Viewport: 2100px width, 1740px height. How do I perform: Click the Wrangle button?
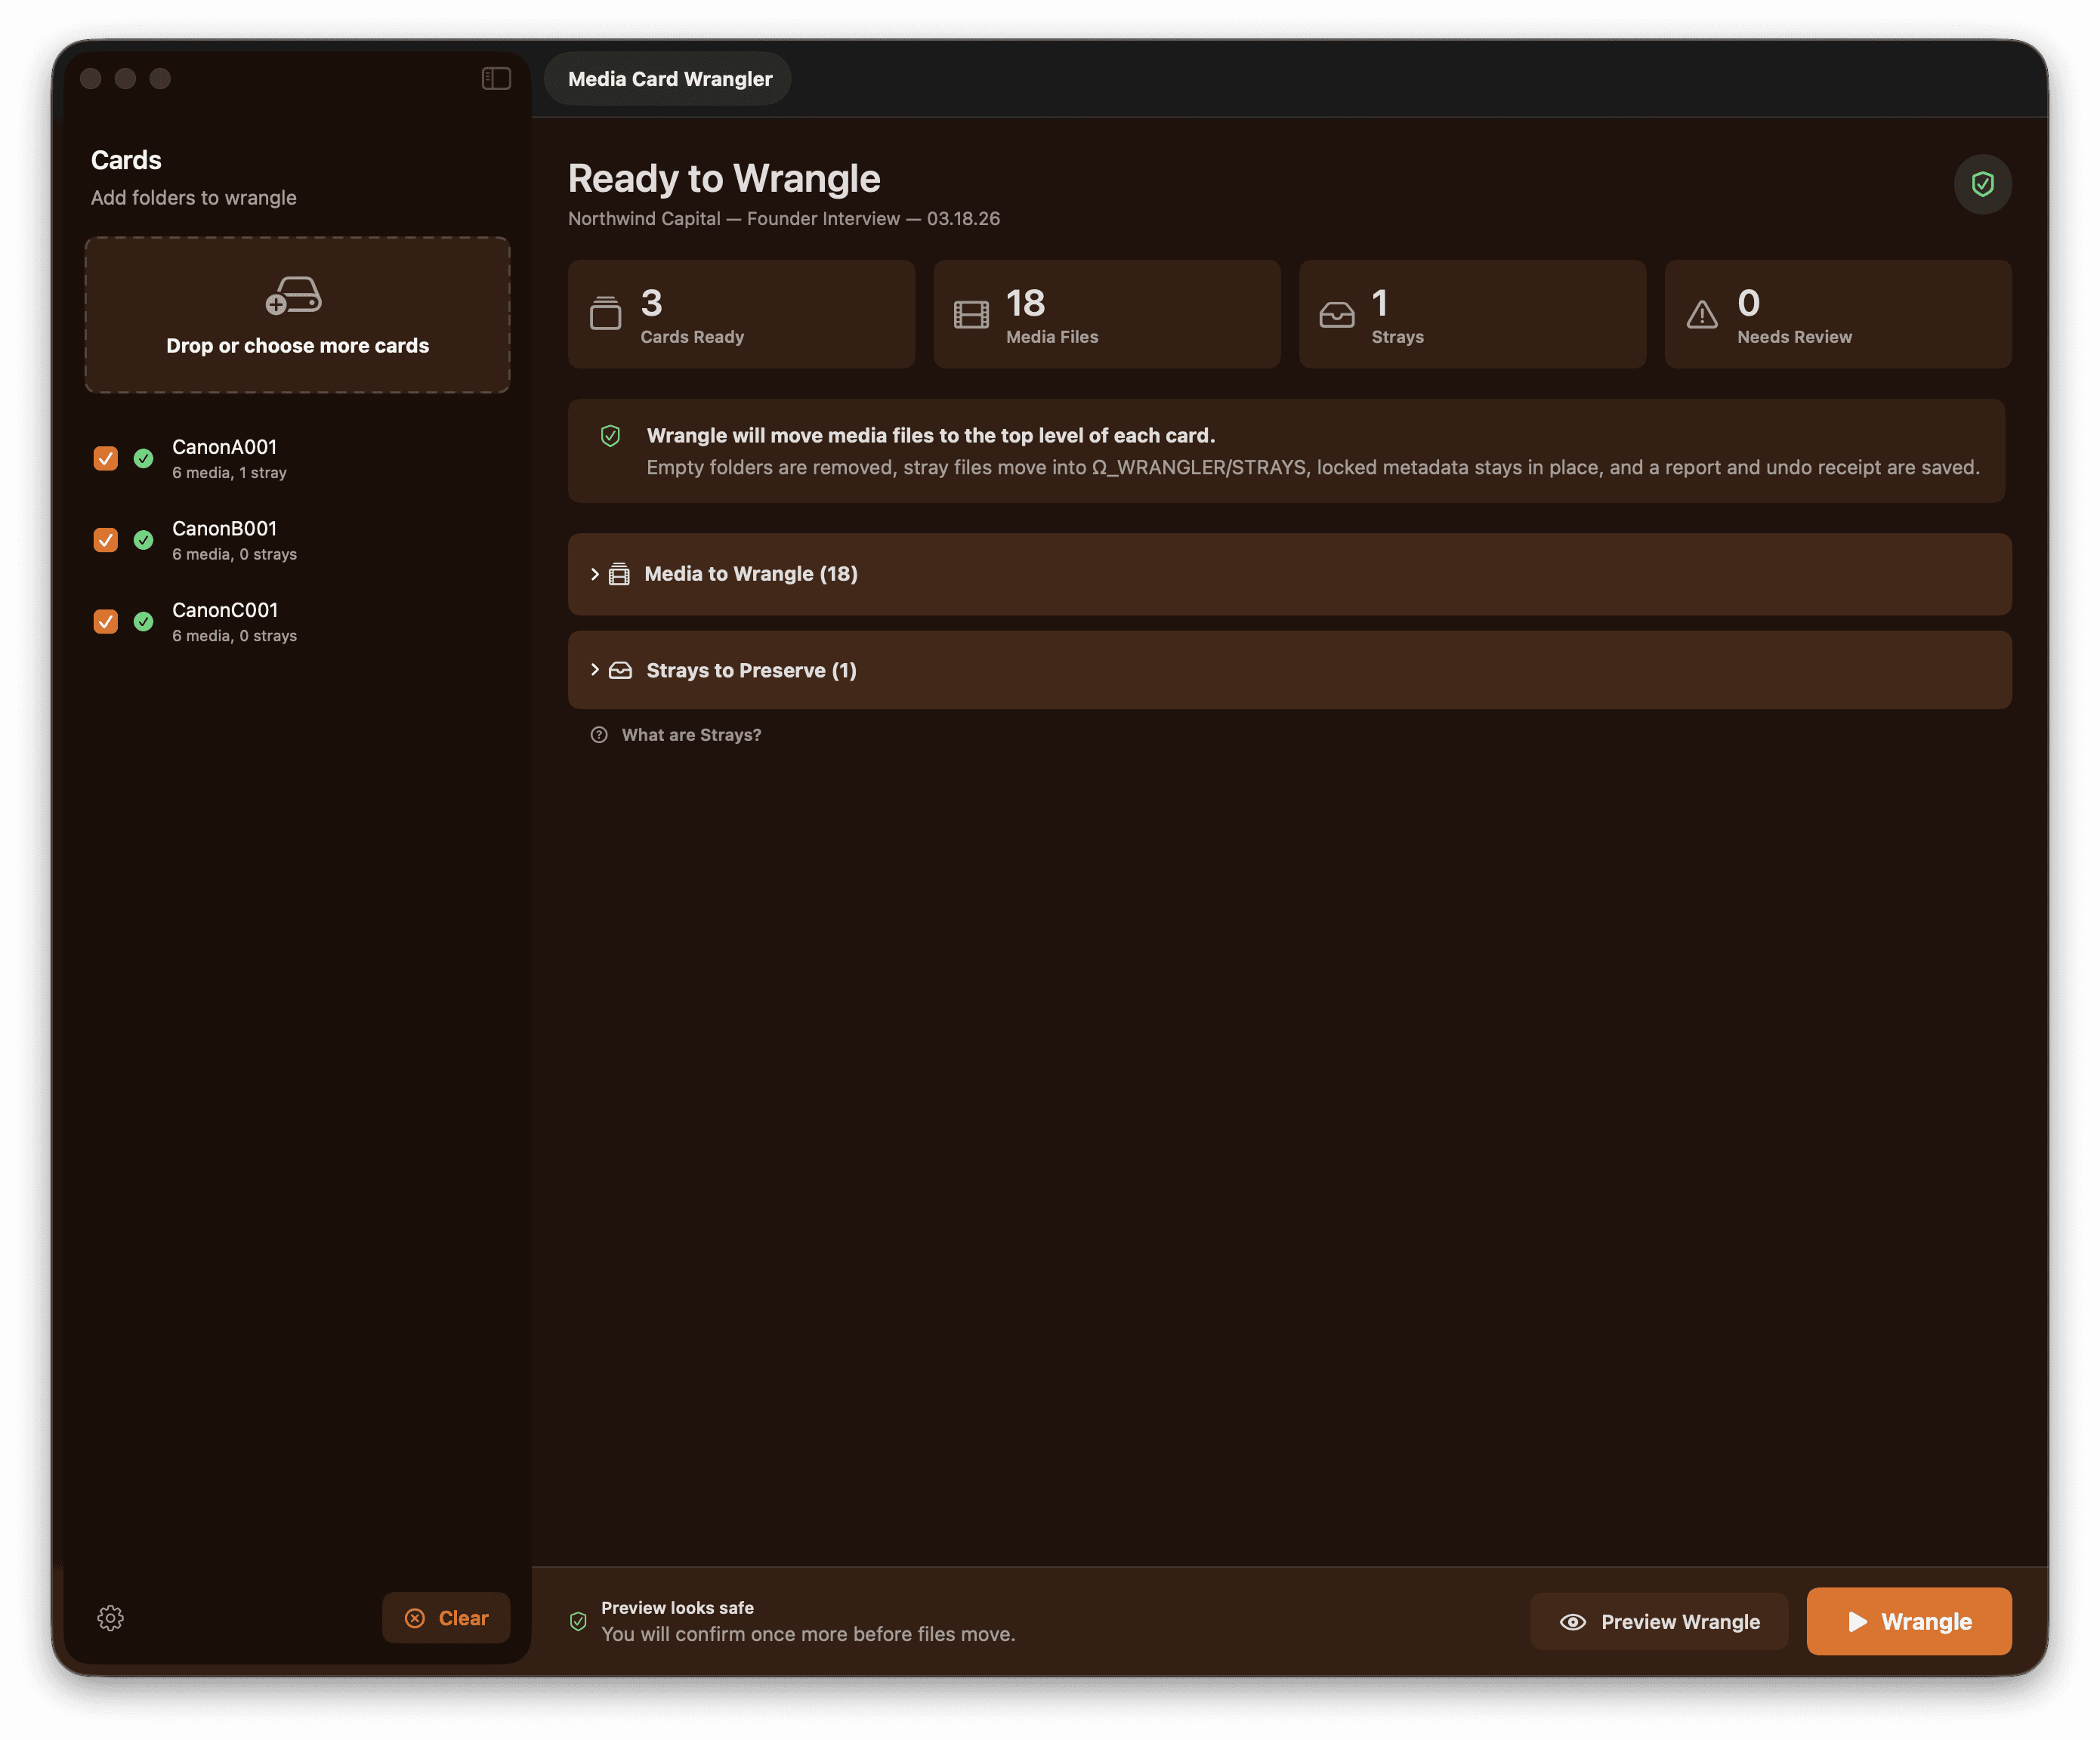(1908, 1621)
